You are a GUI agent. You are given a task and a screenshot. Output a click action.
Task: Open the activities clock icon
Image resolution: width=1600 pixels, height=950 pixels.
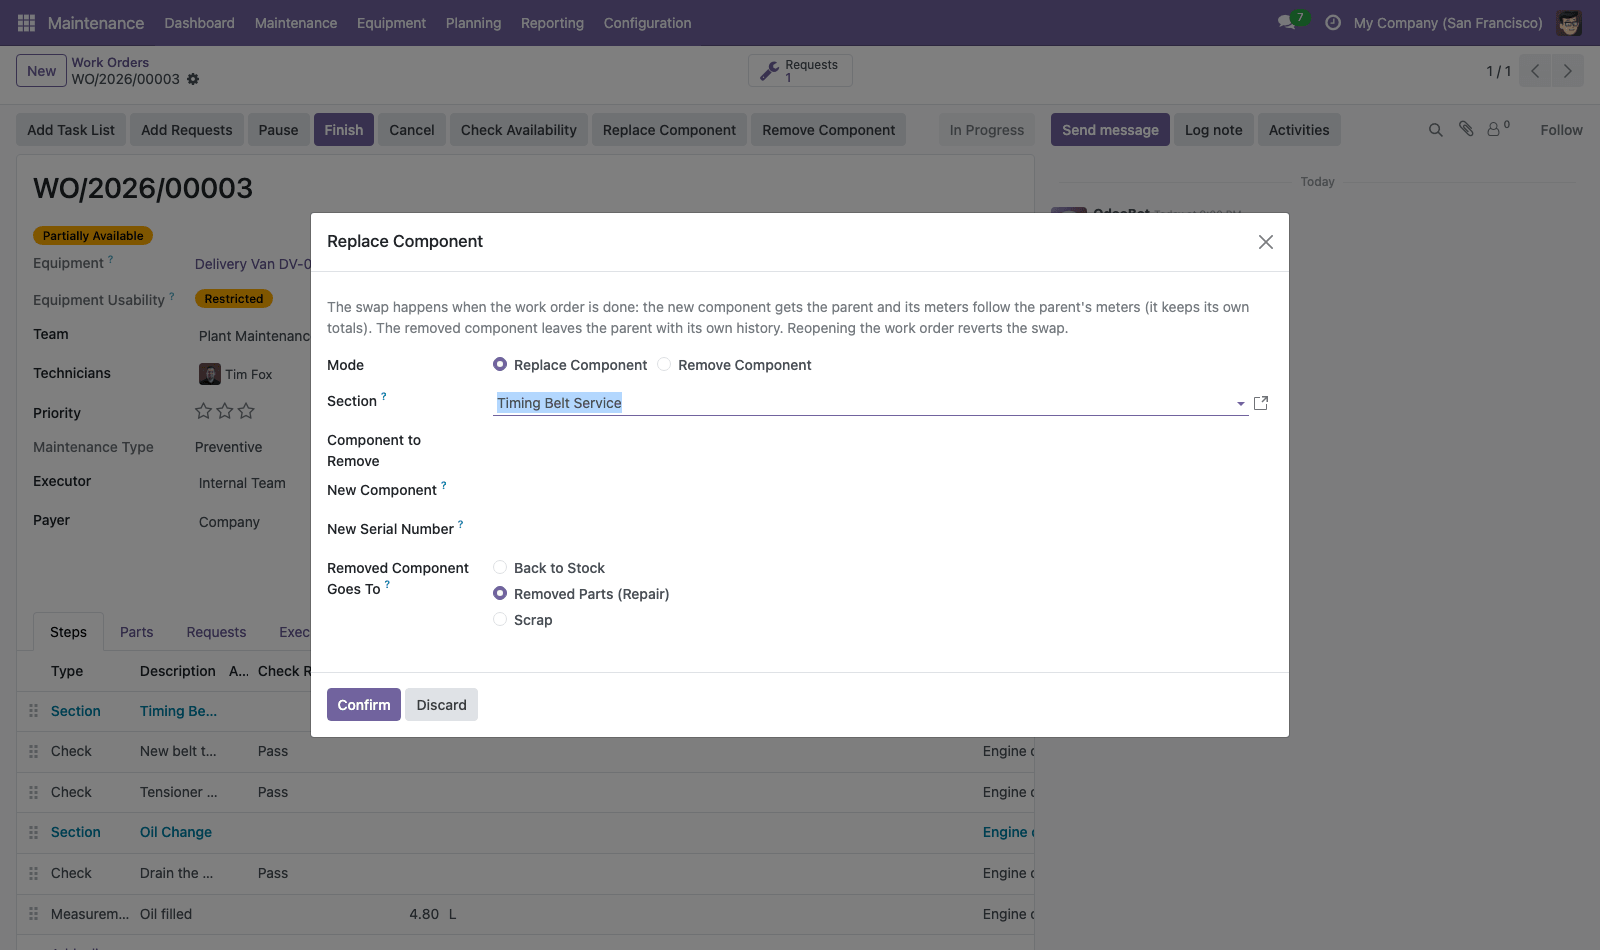(1333, 23)
